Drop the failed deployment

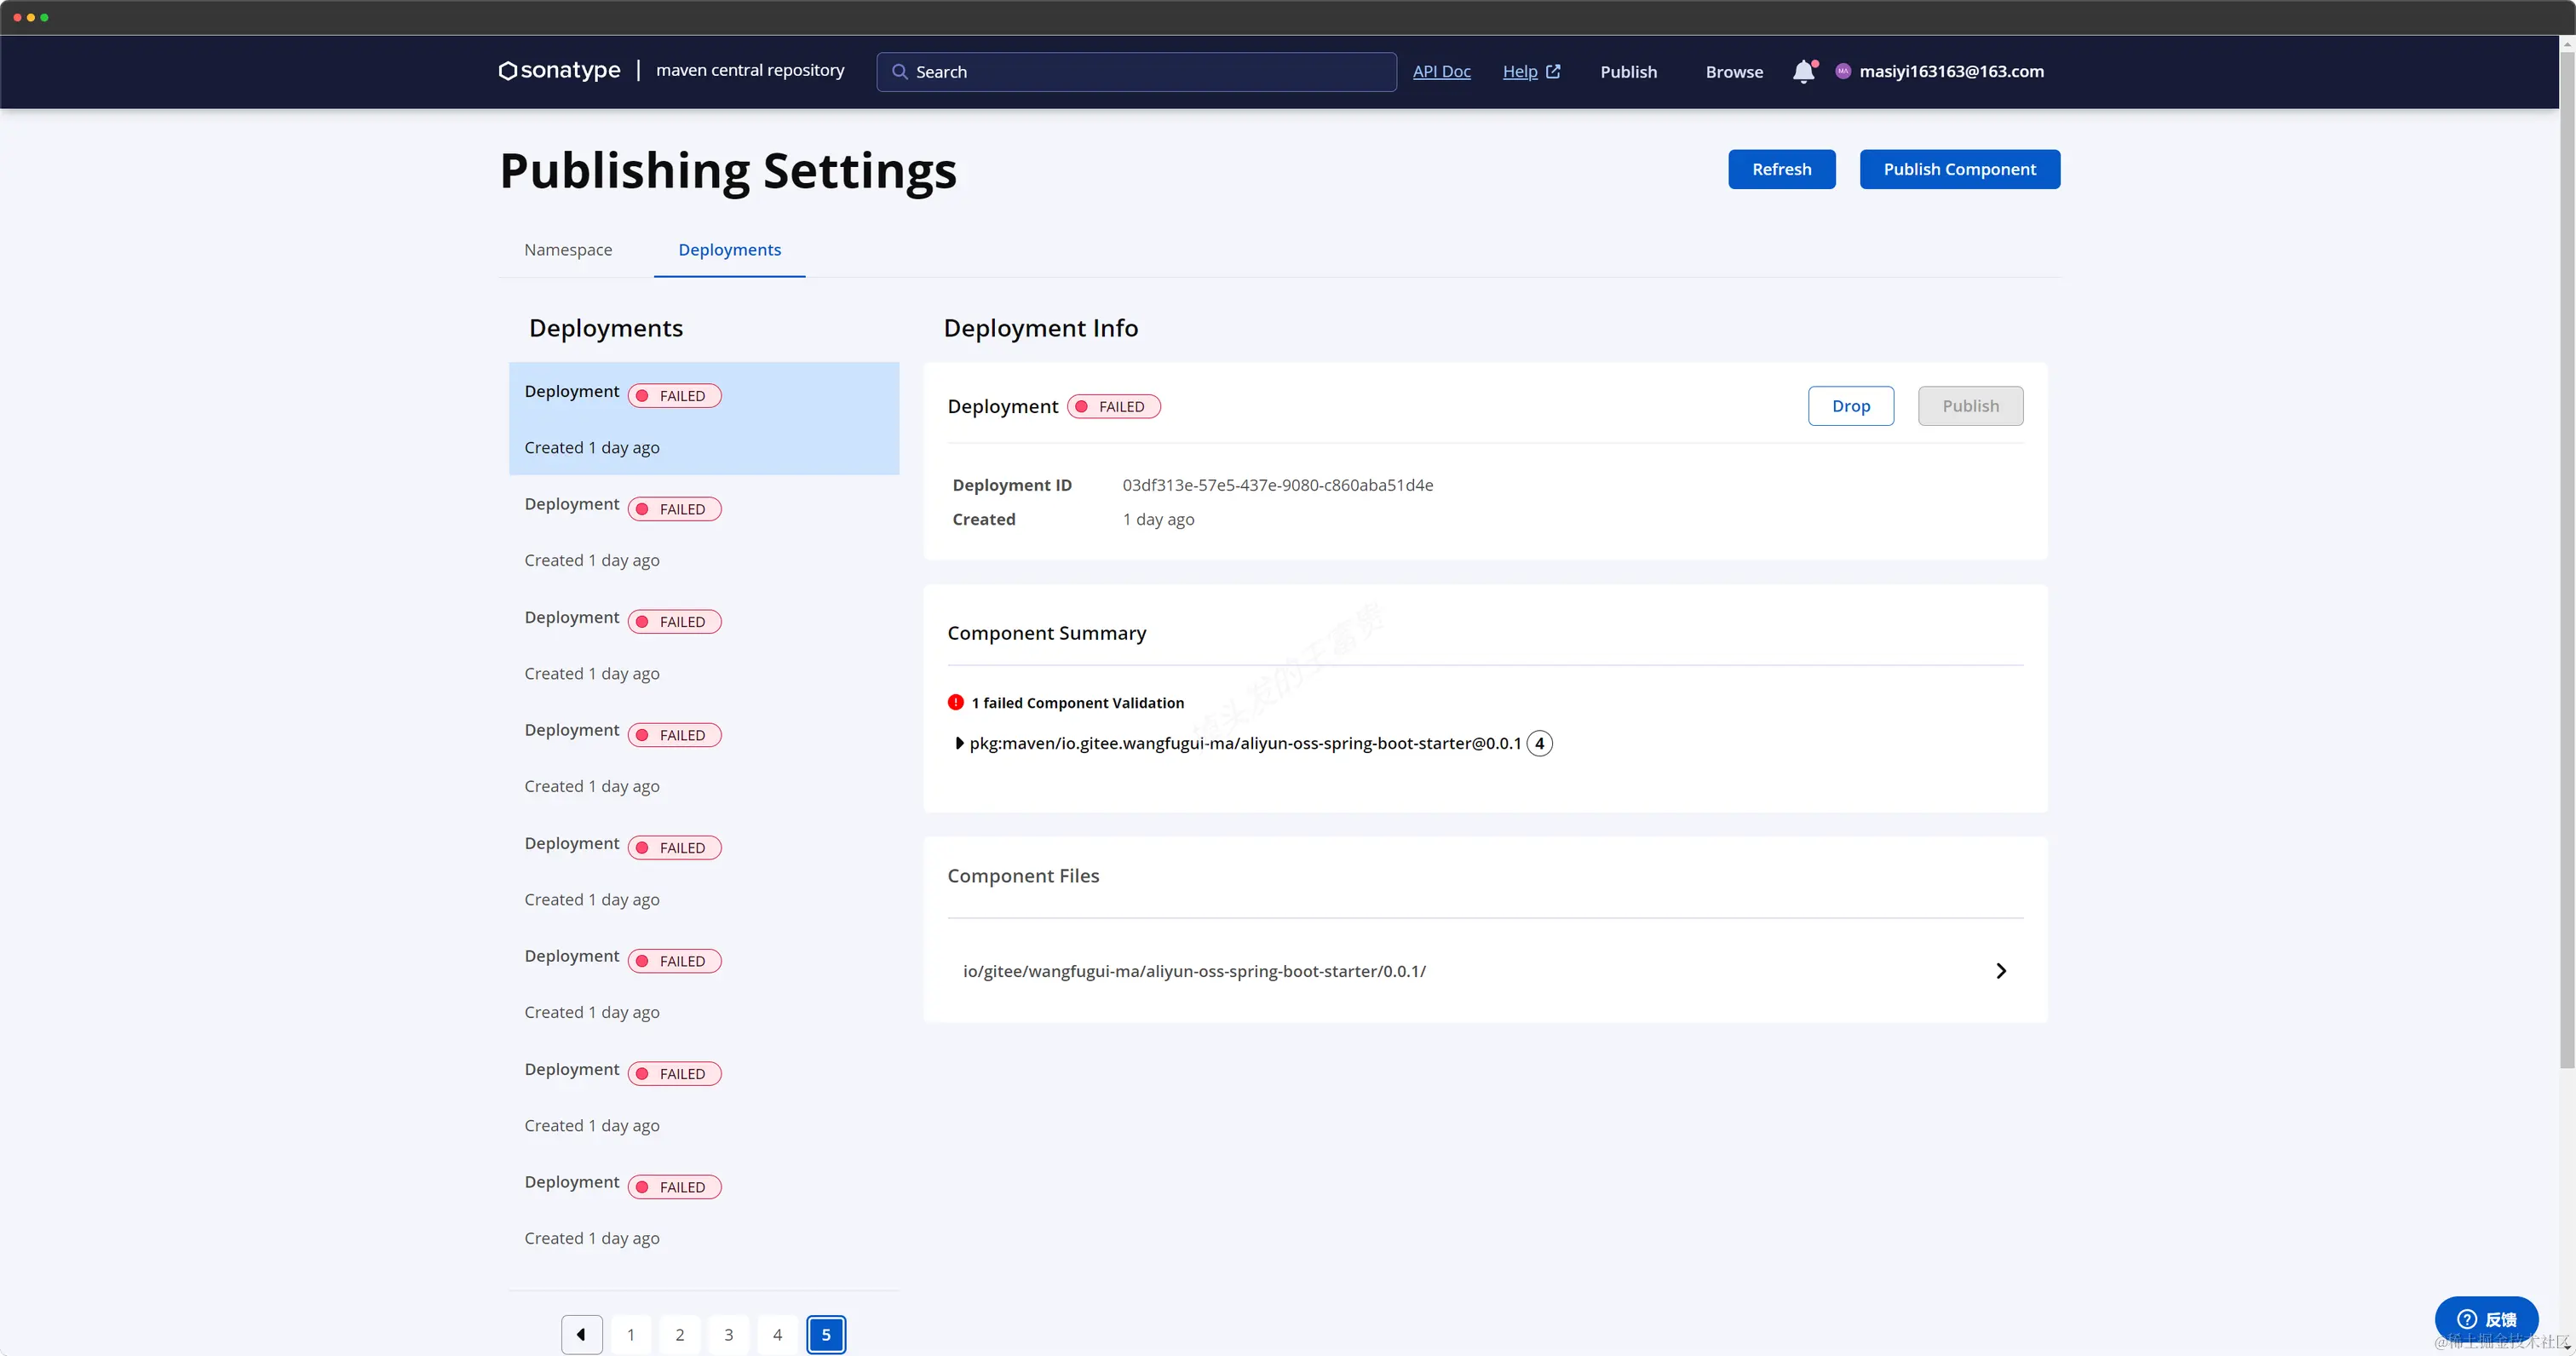tap(1850, 406)
